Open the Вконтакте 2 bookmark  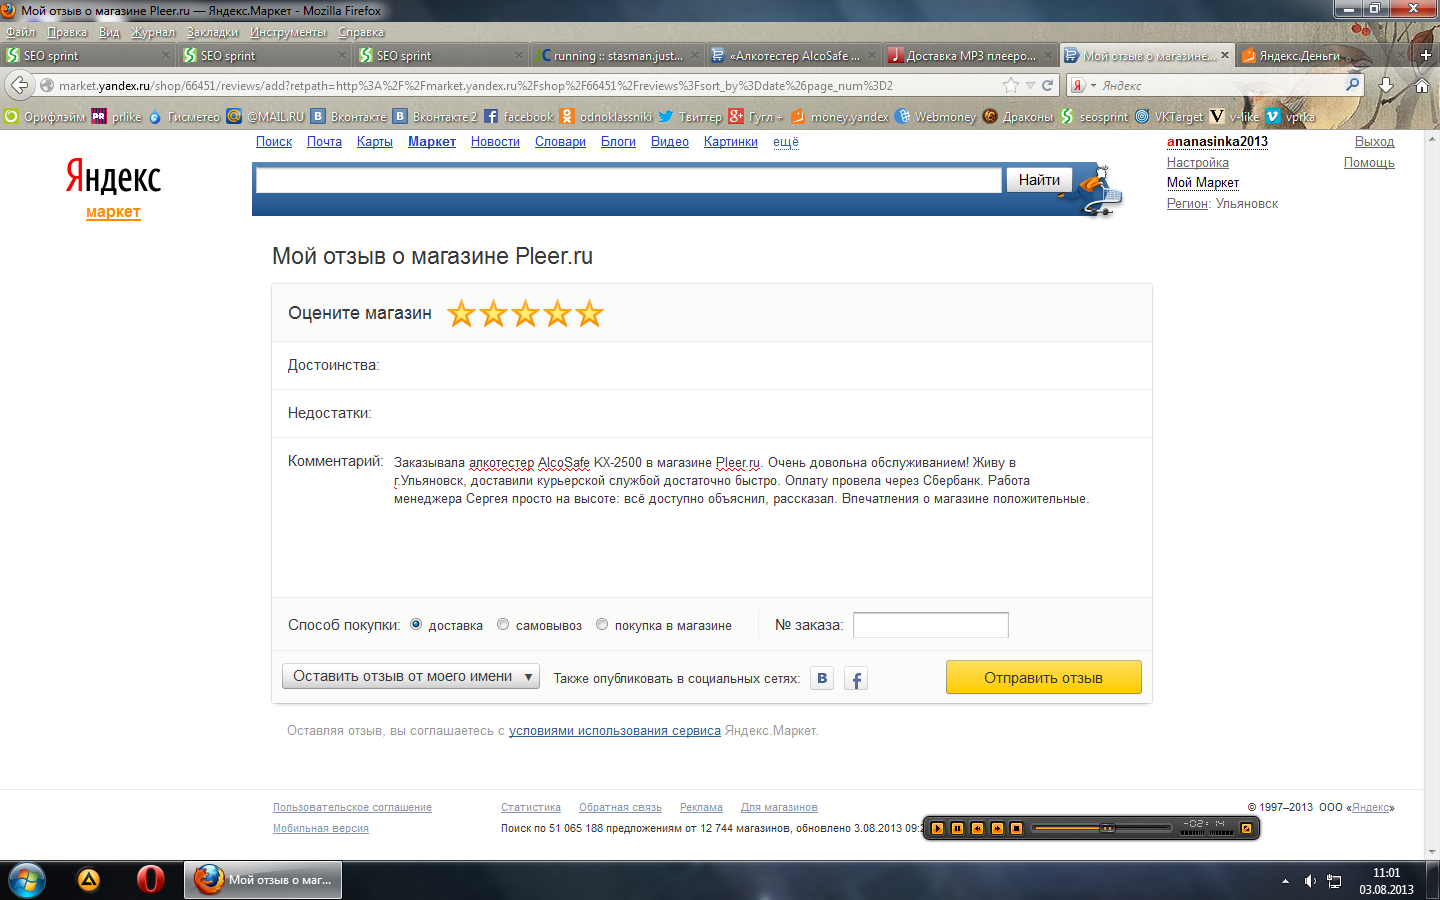click(x=435, y=117)
